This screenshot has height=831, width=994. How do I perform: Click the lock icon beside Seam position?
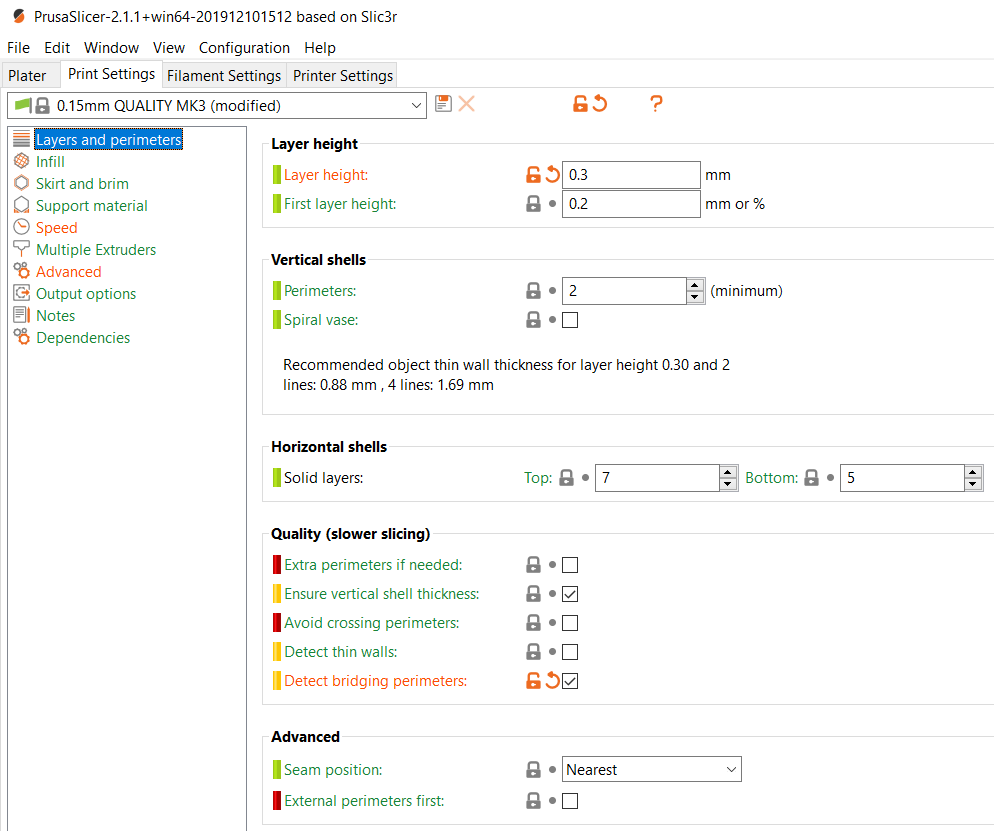pos(533,770)
